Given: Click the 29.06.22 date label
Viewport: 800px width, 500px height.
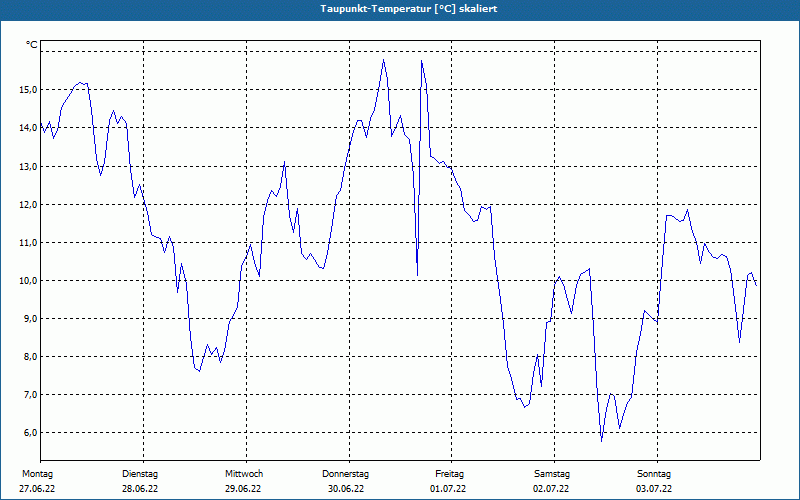Looking at the screenshot, I should click(x=243, y=489).
